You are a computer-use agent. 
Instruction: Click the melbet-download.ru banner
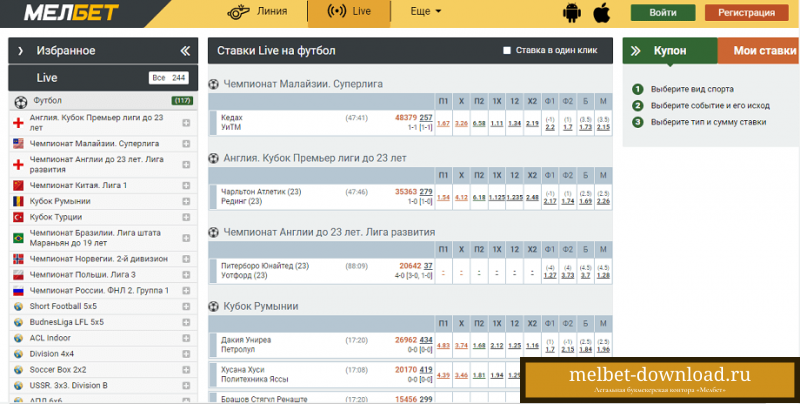click(660, 380)
